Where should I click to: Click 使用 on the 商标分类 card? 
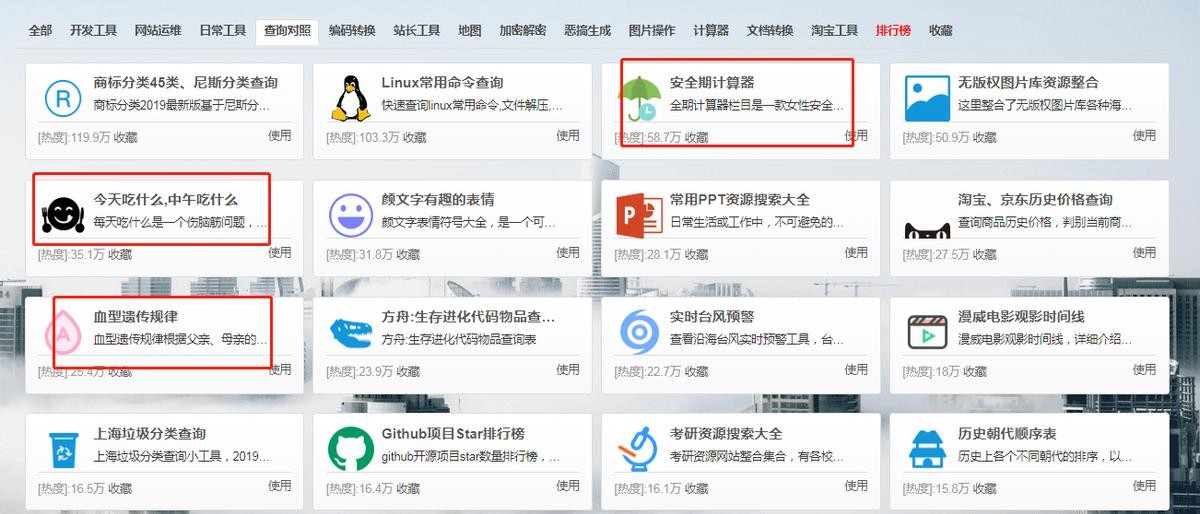tap(280, 135)
